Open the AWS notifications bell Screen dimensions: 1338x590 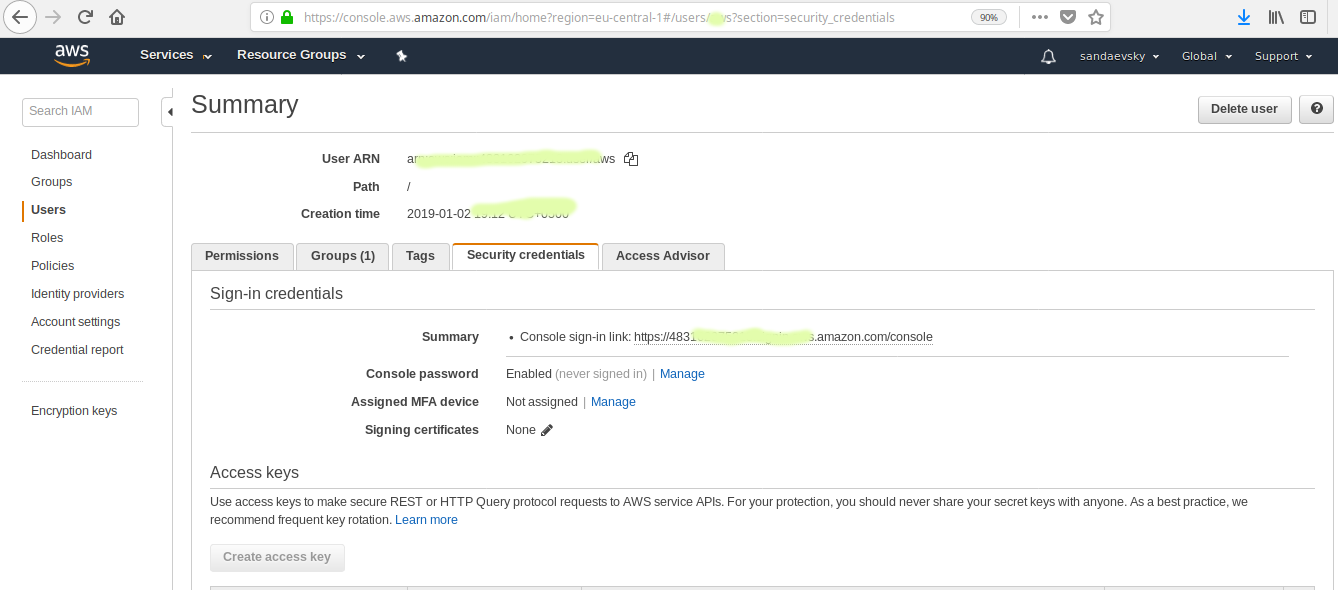pyautogui.click(x=1048, y=57)
